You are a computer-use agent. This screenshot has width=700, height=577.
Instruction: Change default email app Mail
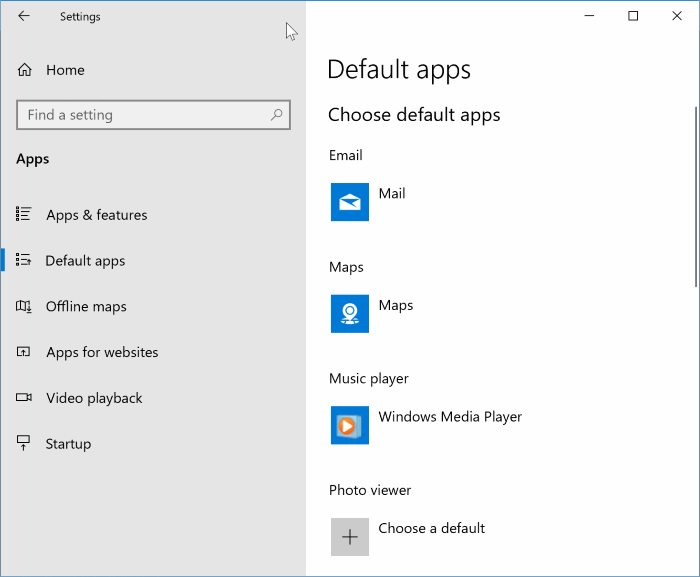[x=392, y=193]
